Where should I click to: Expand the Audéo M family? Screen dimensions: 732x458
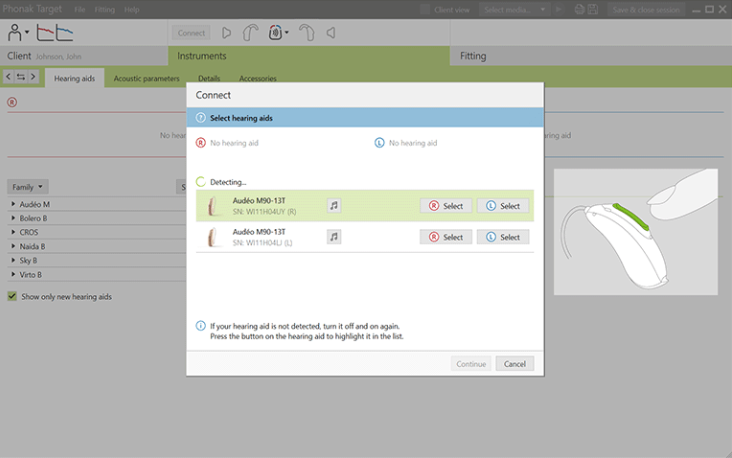(13, 204)
